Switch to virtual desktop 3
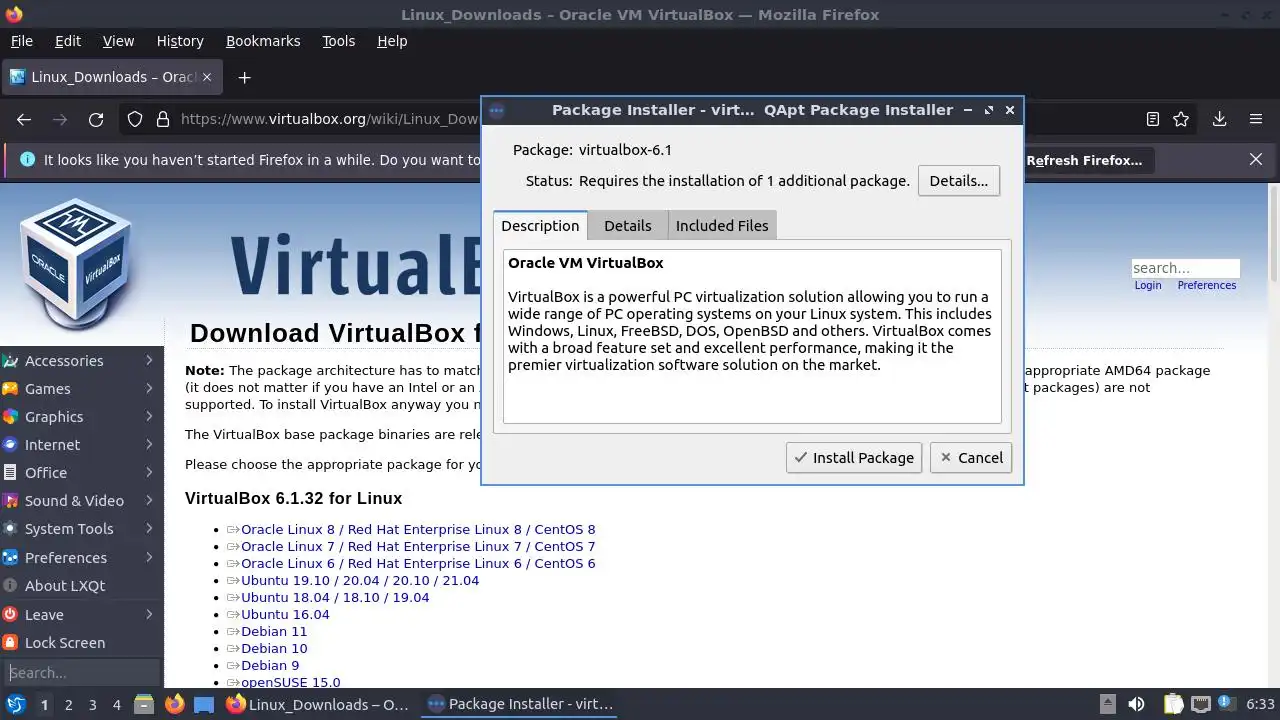The image size is (1280, 720). click(92, 704)
